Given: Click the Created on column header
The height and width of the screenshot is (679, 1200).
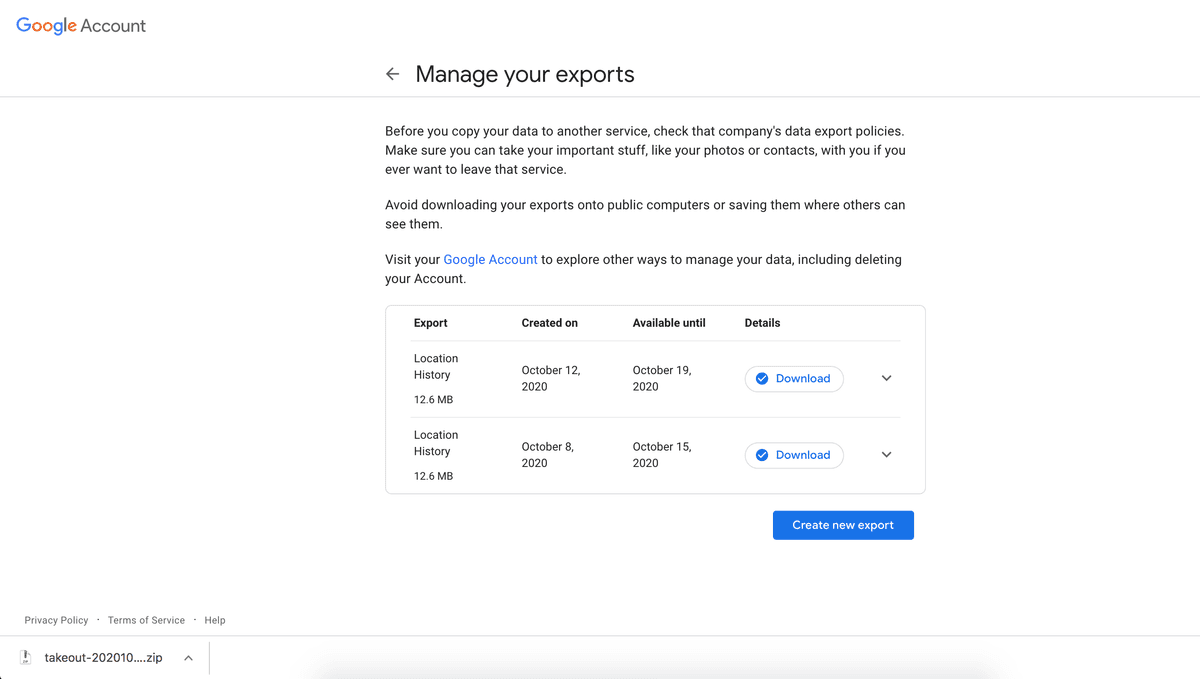Looking at the screenshot, I should (x=549, y=323).
